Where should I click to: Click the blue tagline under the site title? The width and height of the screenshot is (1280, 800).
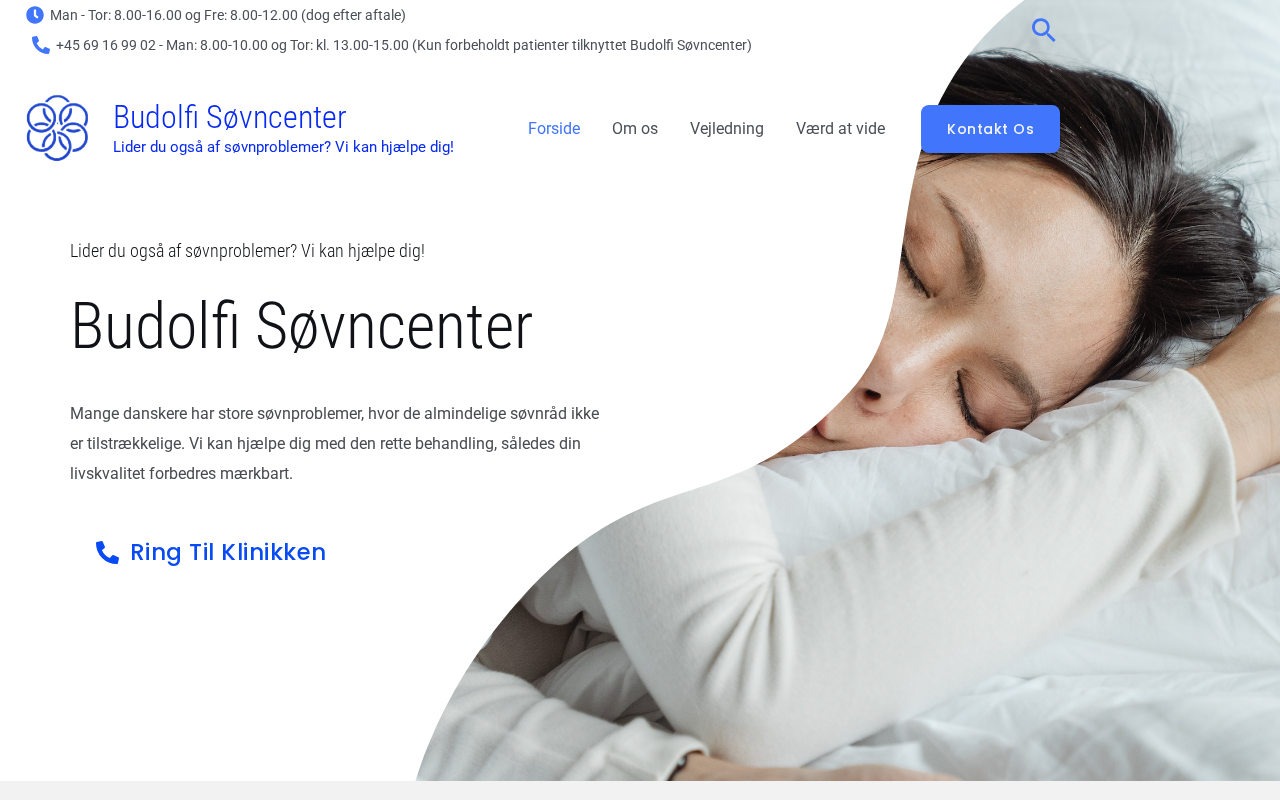point(283,147)
